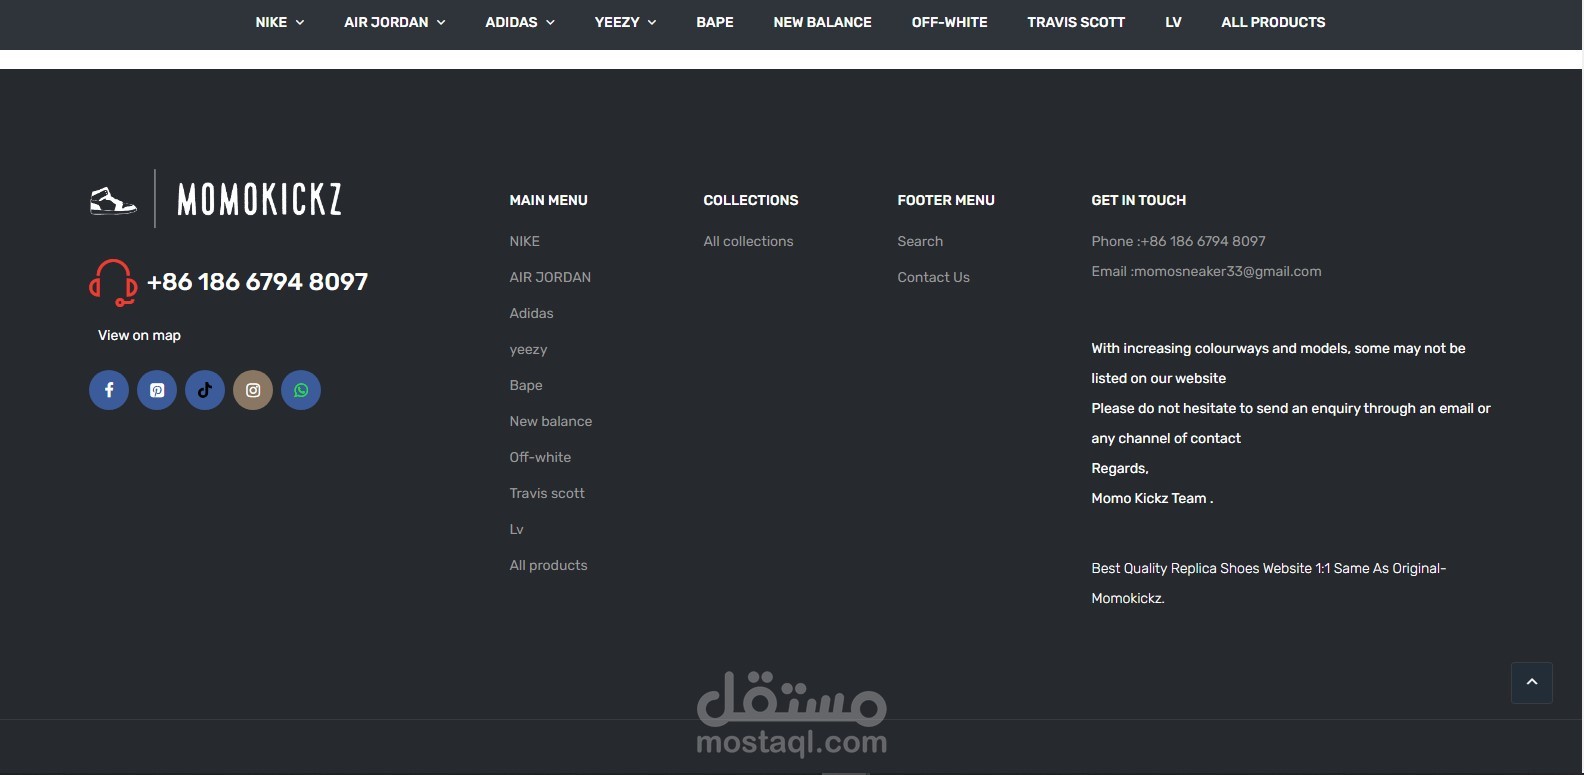Open AIR JORDAN in footer main menu
This screenshot has height=775, width=1584.
550,277
